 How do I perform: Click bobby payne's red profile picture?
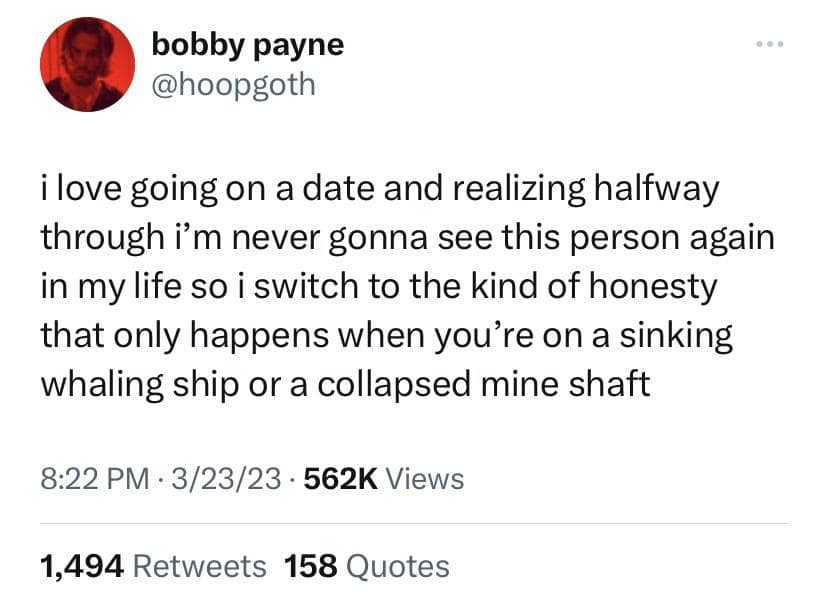coord(87,64)
